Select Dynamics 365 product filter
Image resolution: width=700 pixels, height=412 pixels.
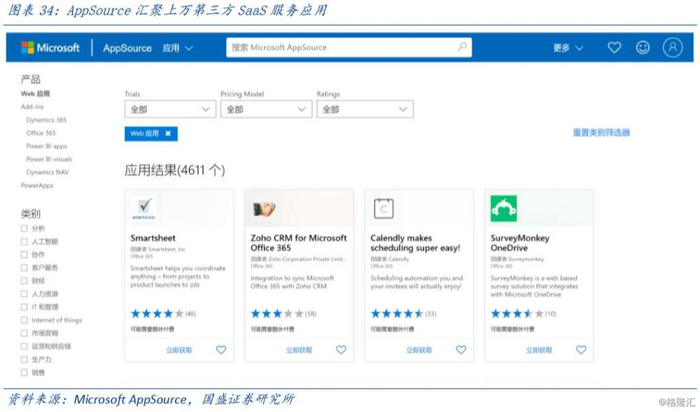tap(46, 120)
